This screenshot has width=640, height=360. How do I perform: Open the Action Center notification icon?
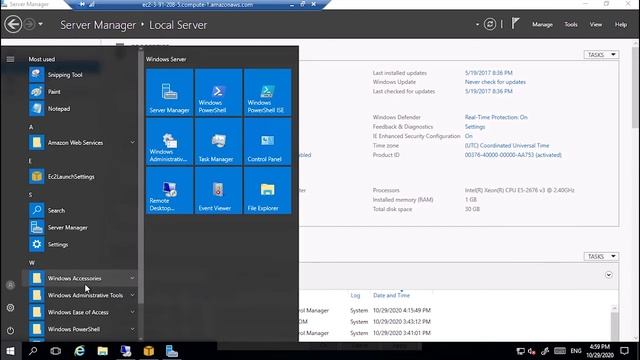(x=624, y=351)
